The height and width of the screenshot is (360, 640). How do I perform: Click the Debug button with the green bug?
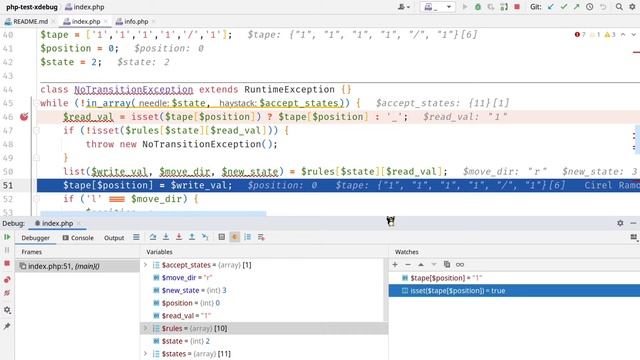478,7
